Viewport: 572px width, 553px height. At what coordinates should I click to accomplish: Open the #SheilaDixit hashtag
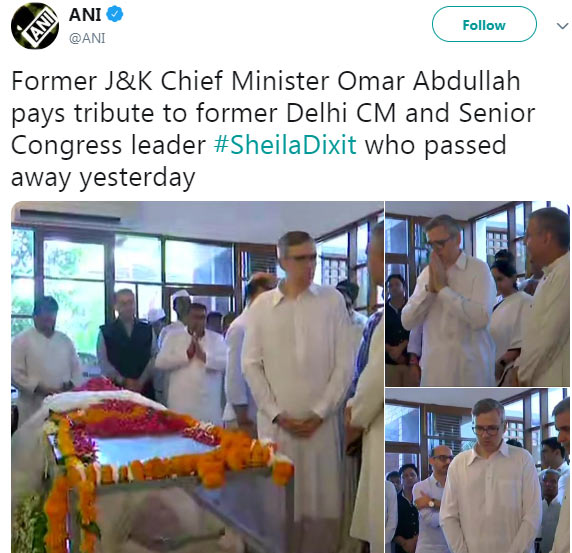(x=285, y=145)
